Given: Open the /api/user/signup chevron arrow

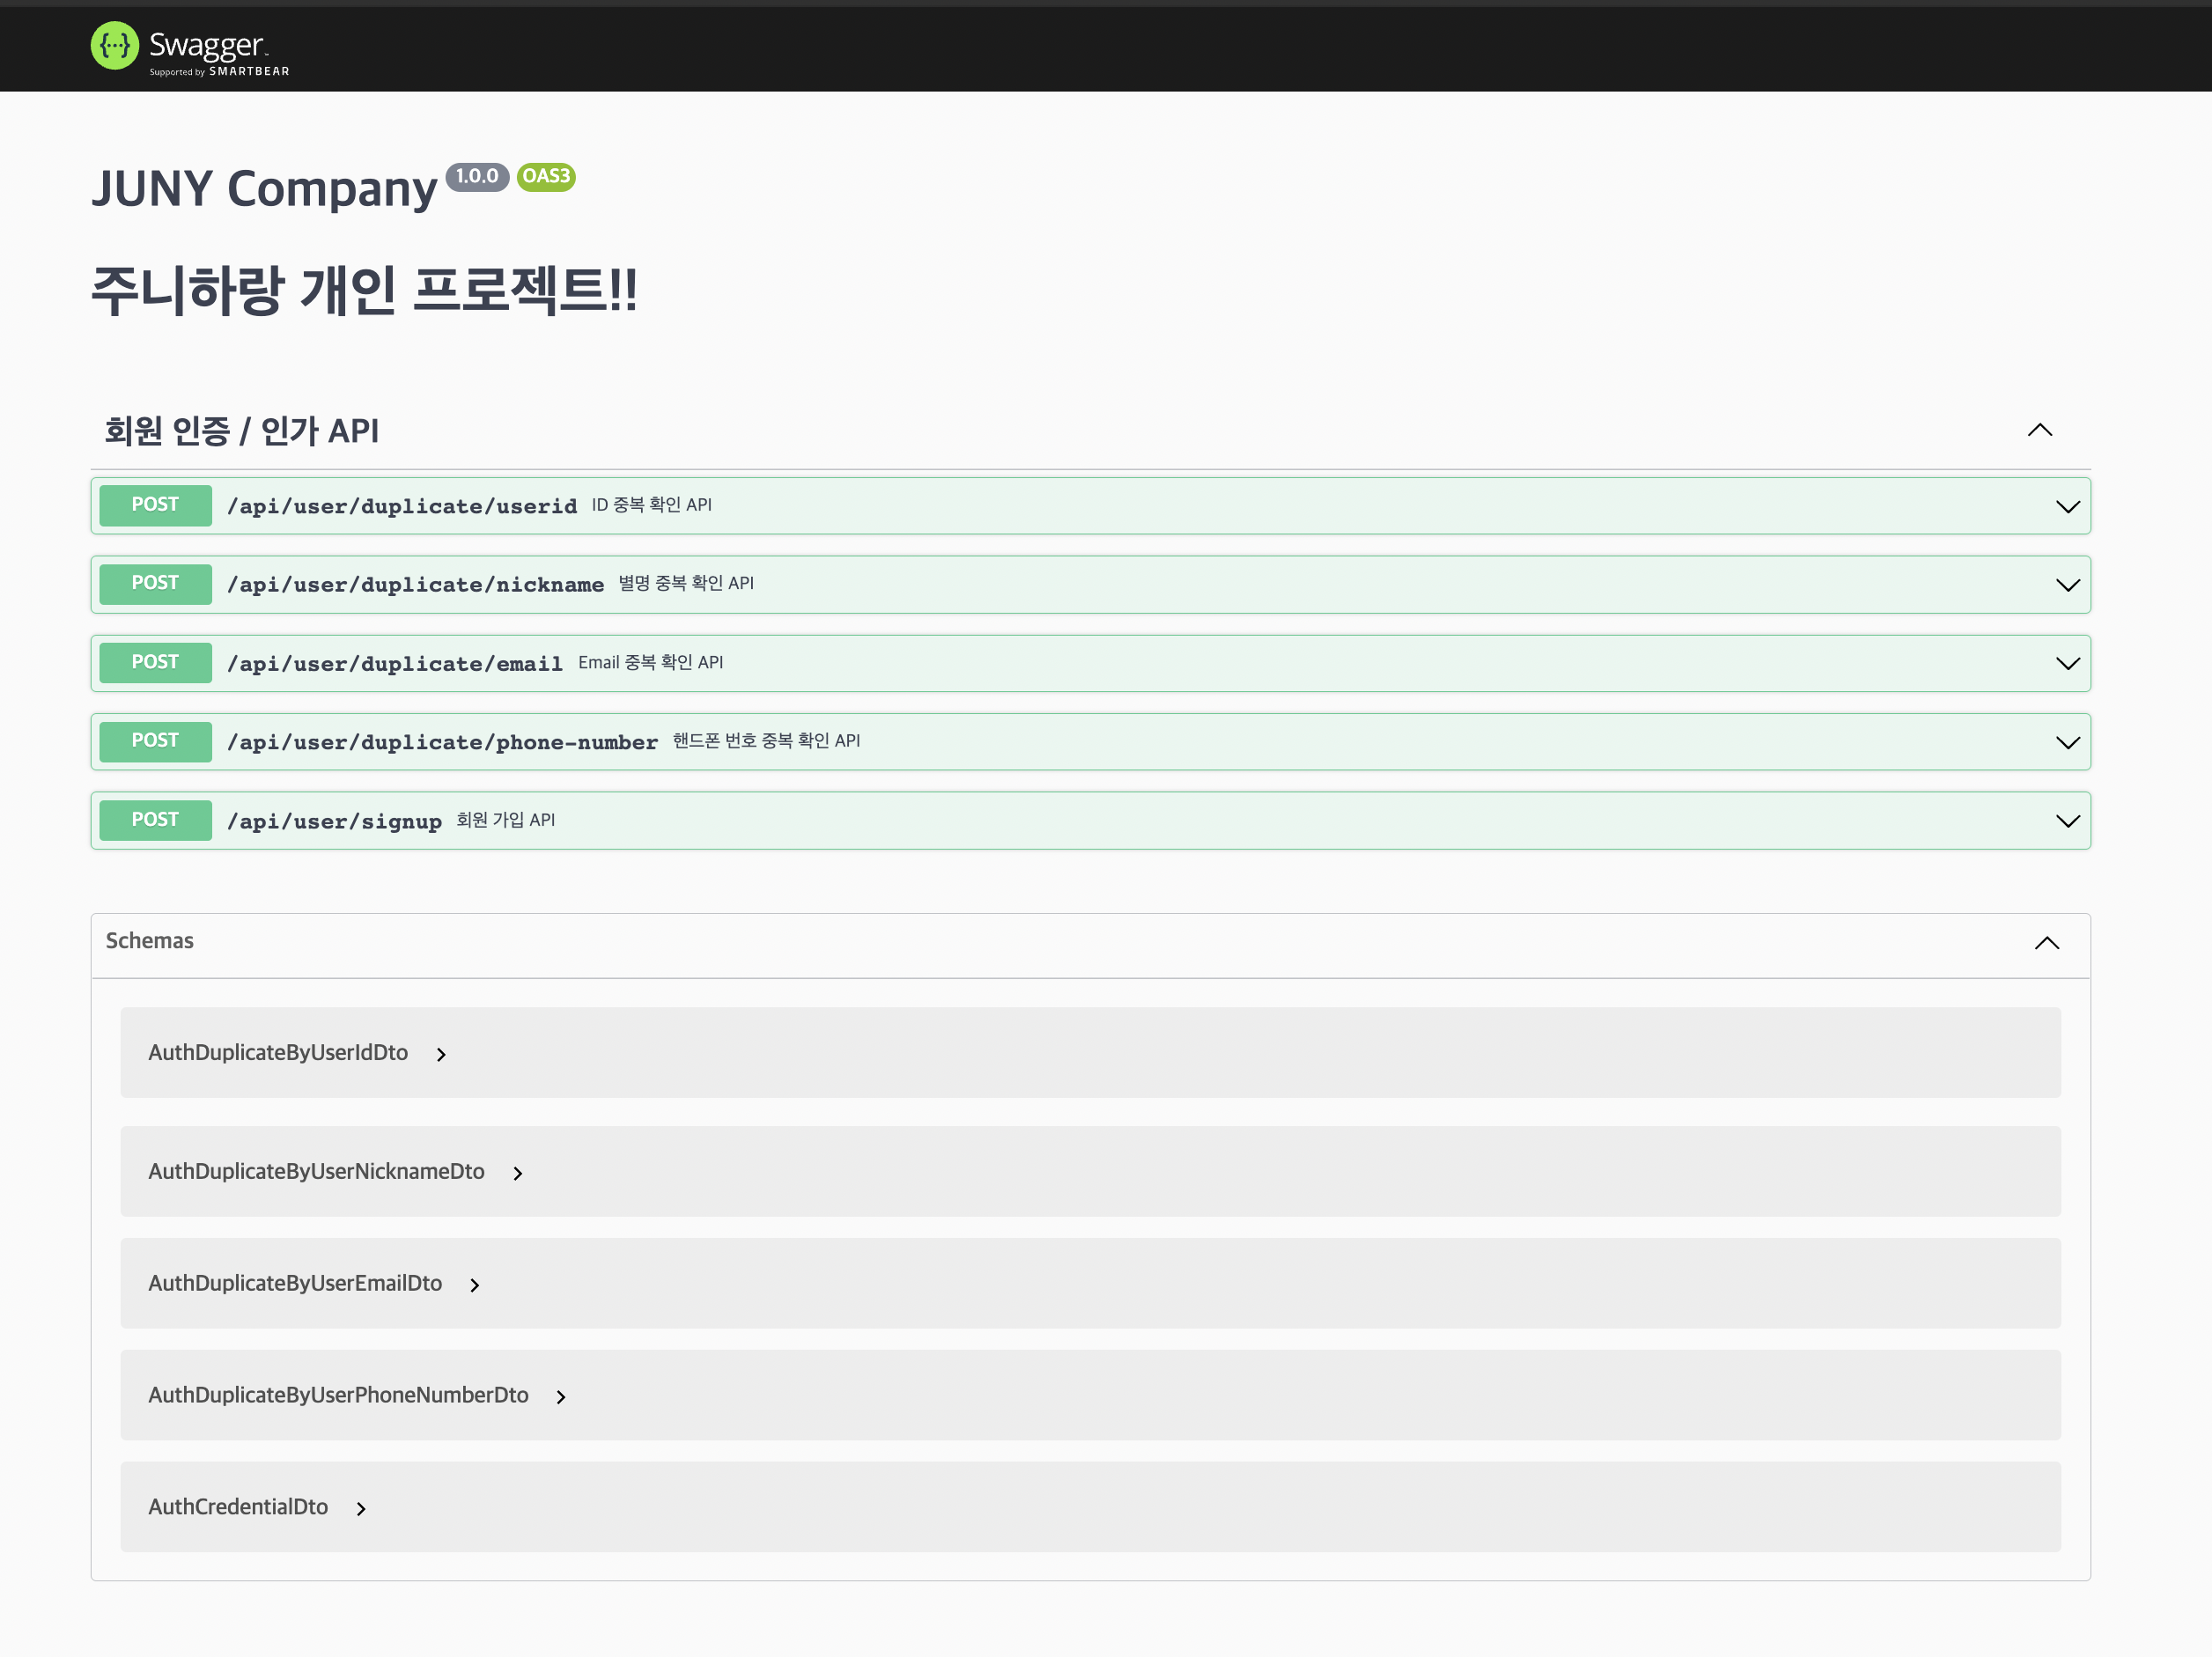Looking at the screenshot, I should coord(2067,821).
